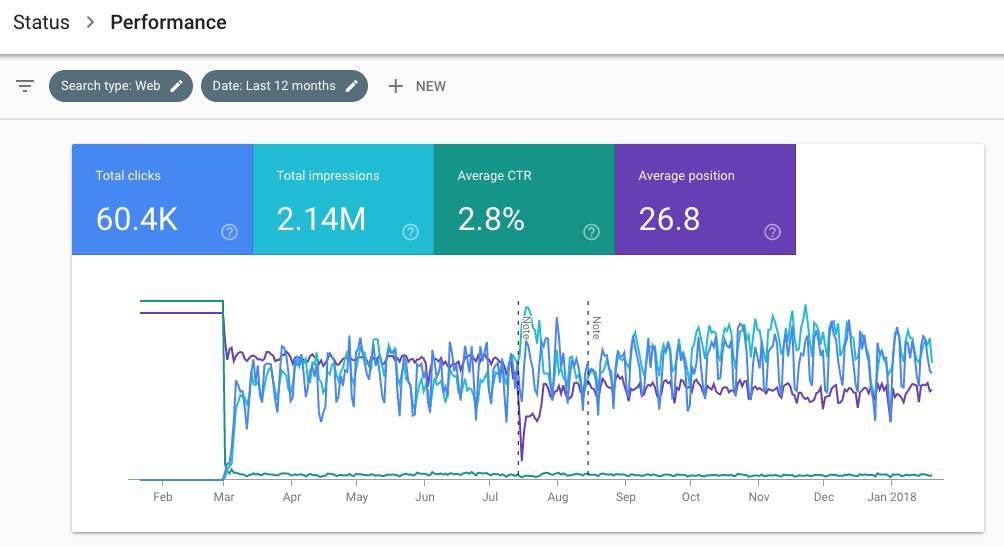Open the July chart Note marker
The height and width of the screenshot is (546, 1004).
[x=526, y=328]
